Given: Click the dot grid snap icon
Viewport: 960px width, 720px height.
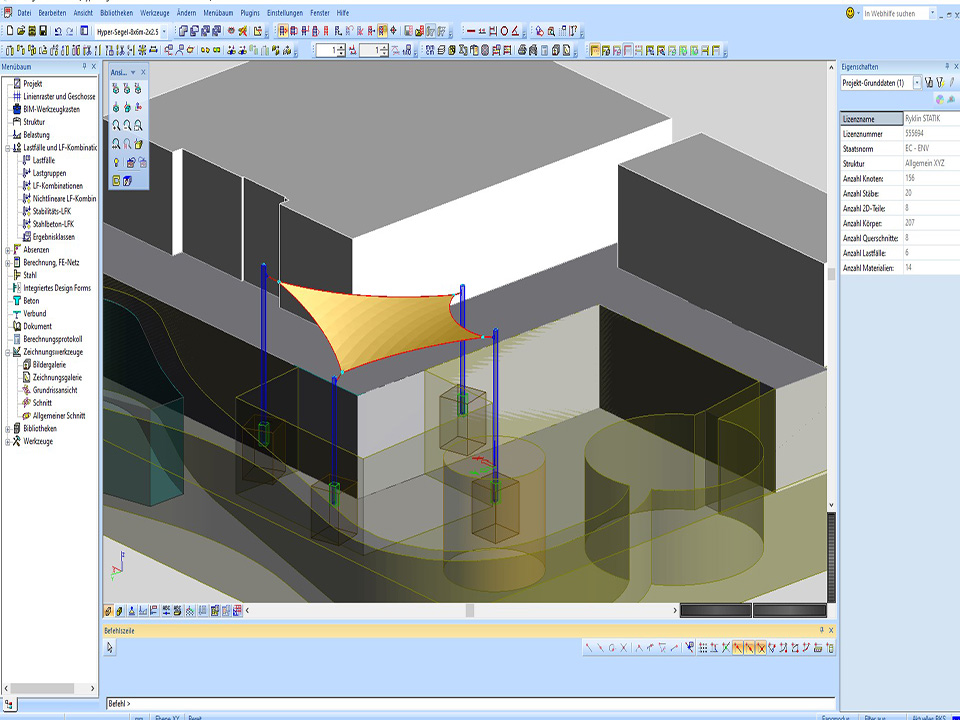Looking at the screenshot, I should coord(703,648).
